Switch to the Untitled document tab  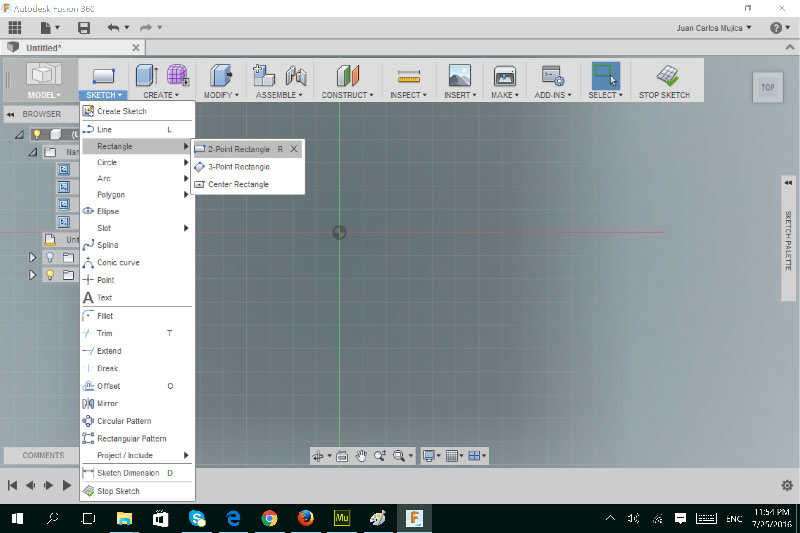72,47
